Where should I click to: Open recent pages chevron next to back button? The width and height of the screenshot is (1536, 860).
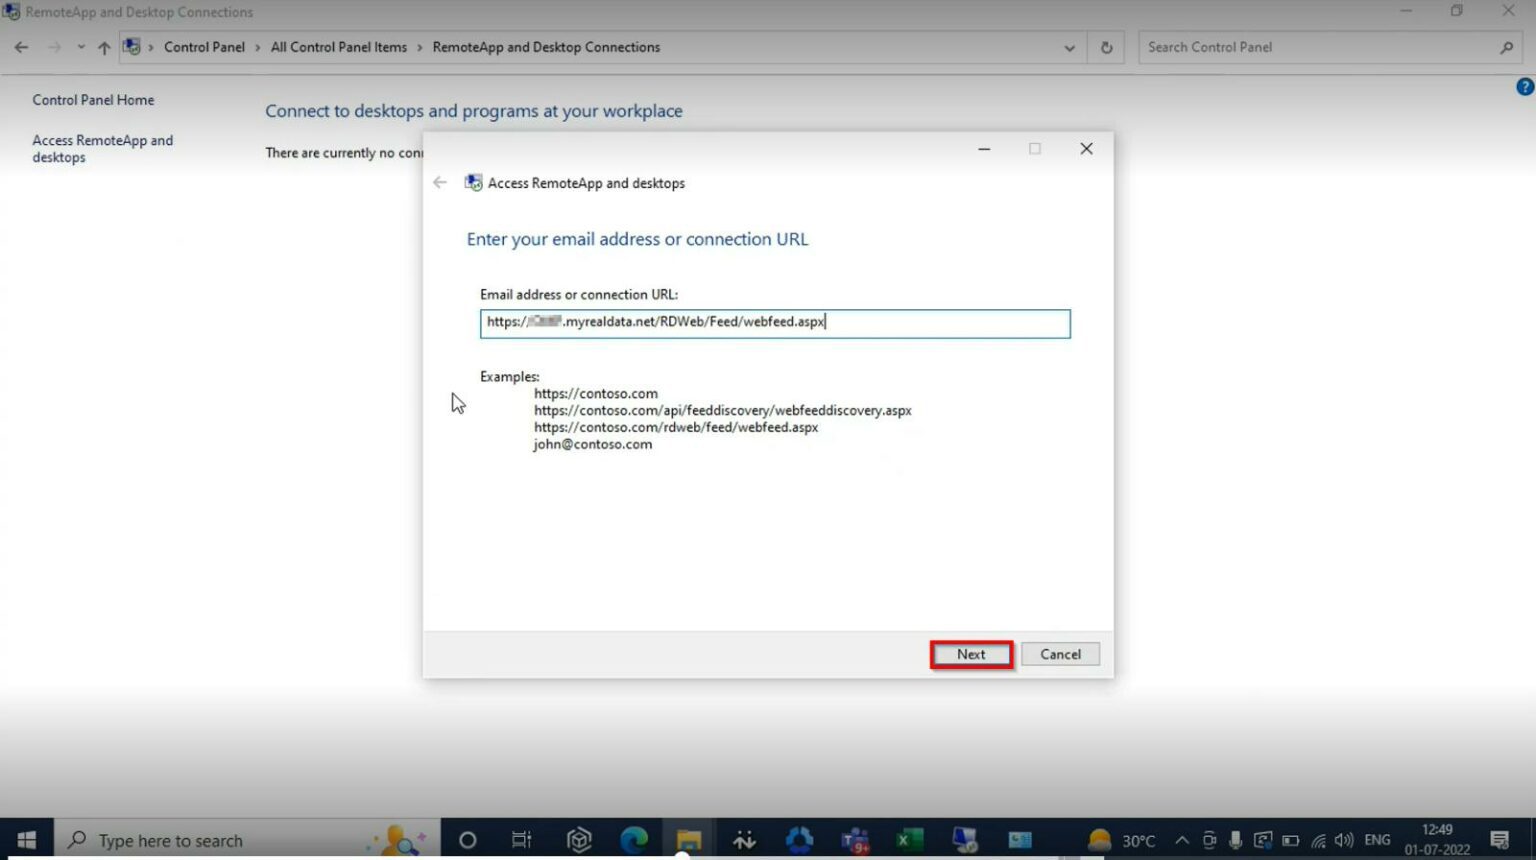(82, 47)
